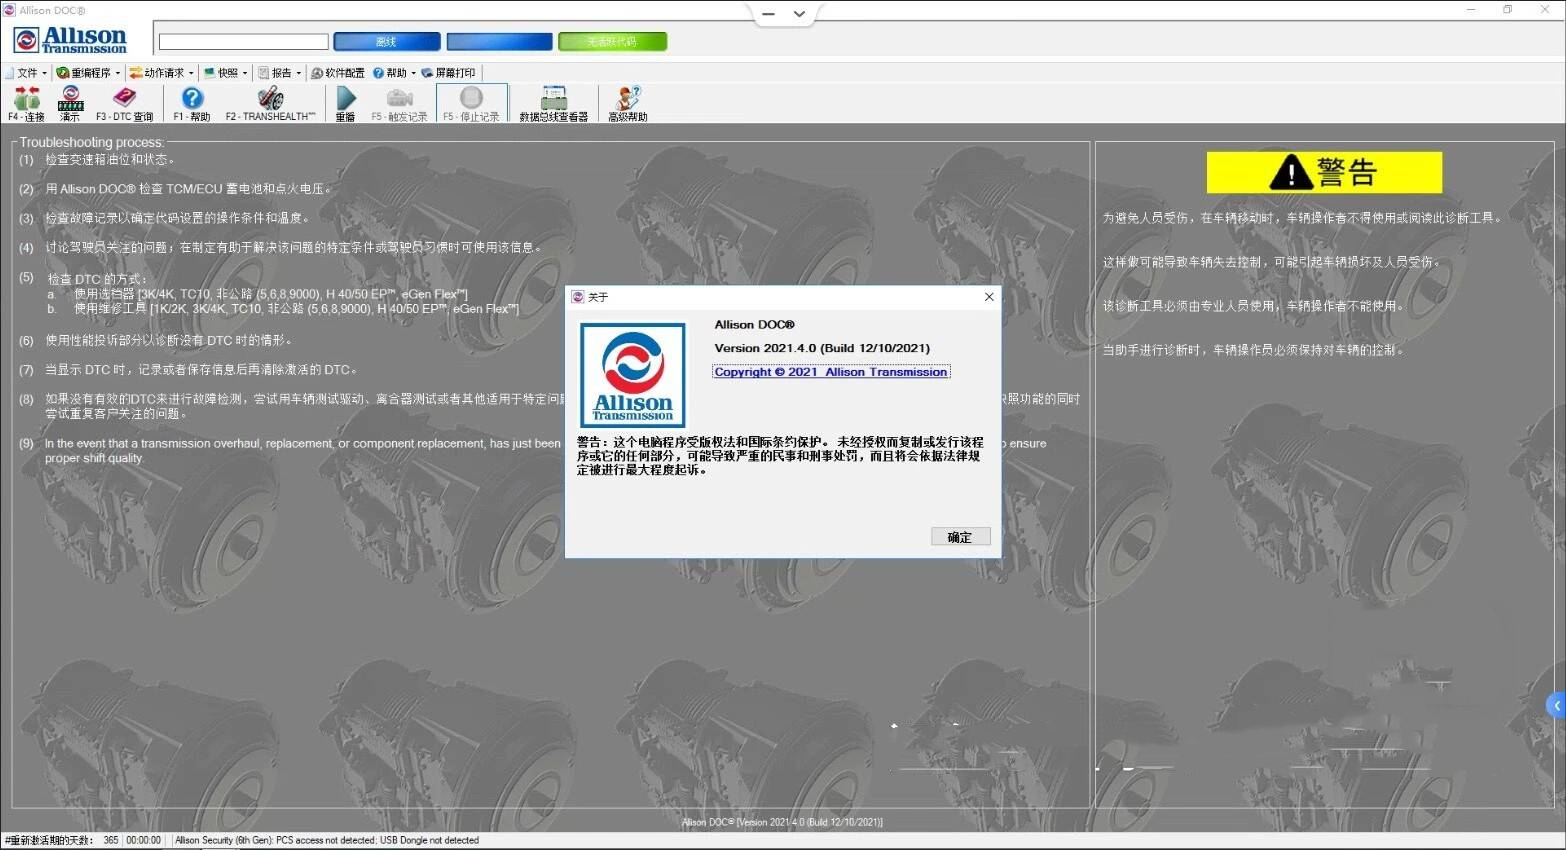1566x850 pixels.
Task: Click the blank blue status button
Action: (499, 42)
